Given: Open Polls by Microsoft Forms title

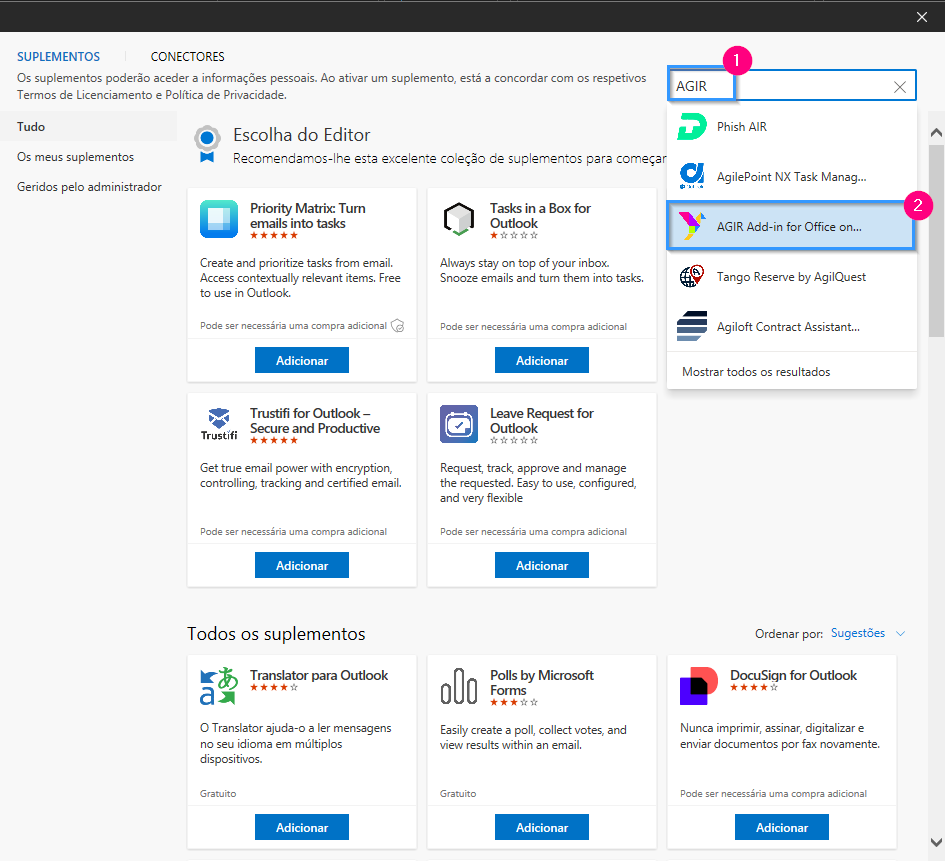Looking at the screenshot, I should 541,683.
